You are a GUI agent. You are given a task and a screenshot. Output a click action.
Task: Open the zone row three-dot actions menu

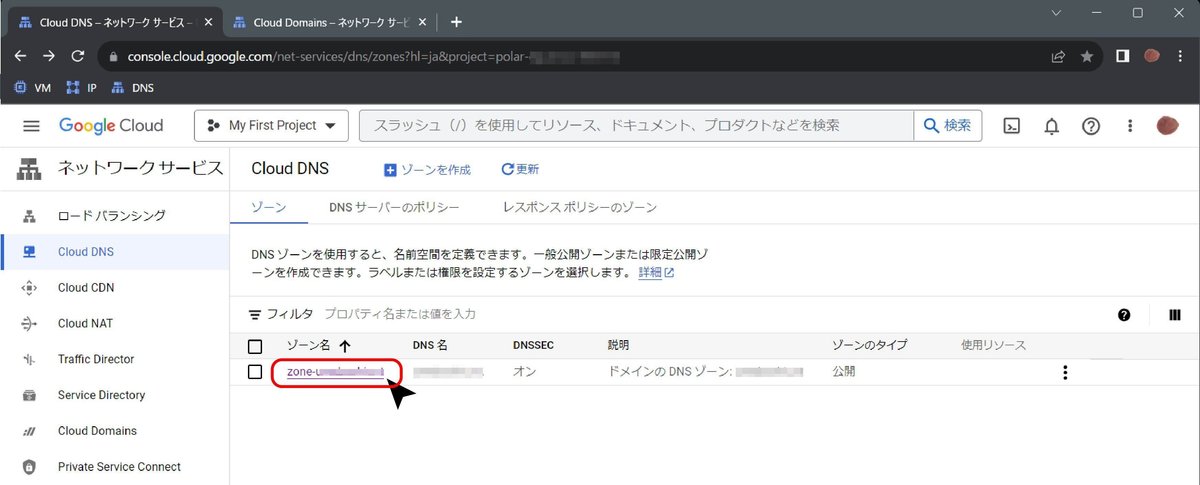pos(1065,372)
